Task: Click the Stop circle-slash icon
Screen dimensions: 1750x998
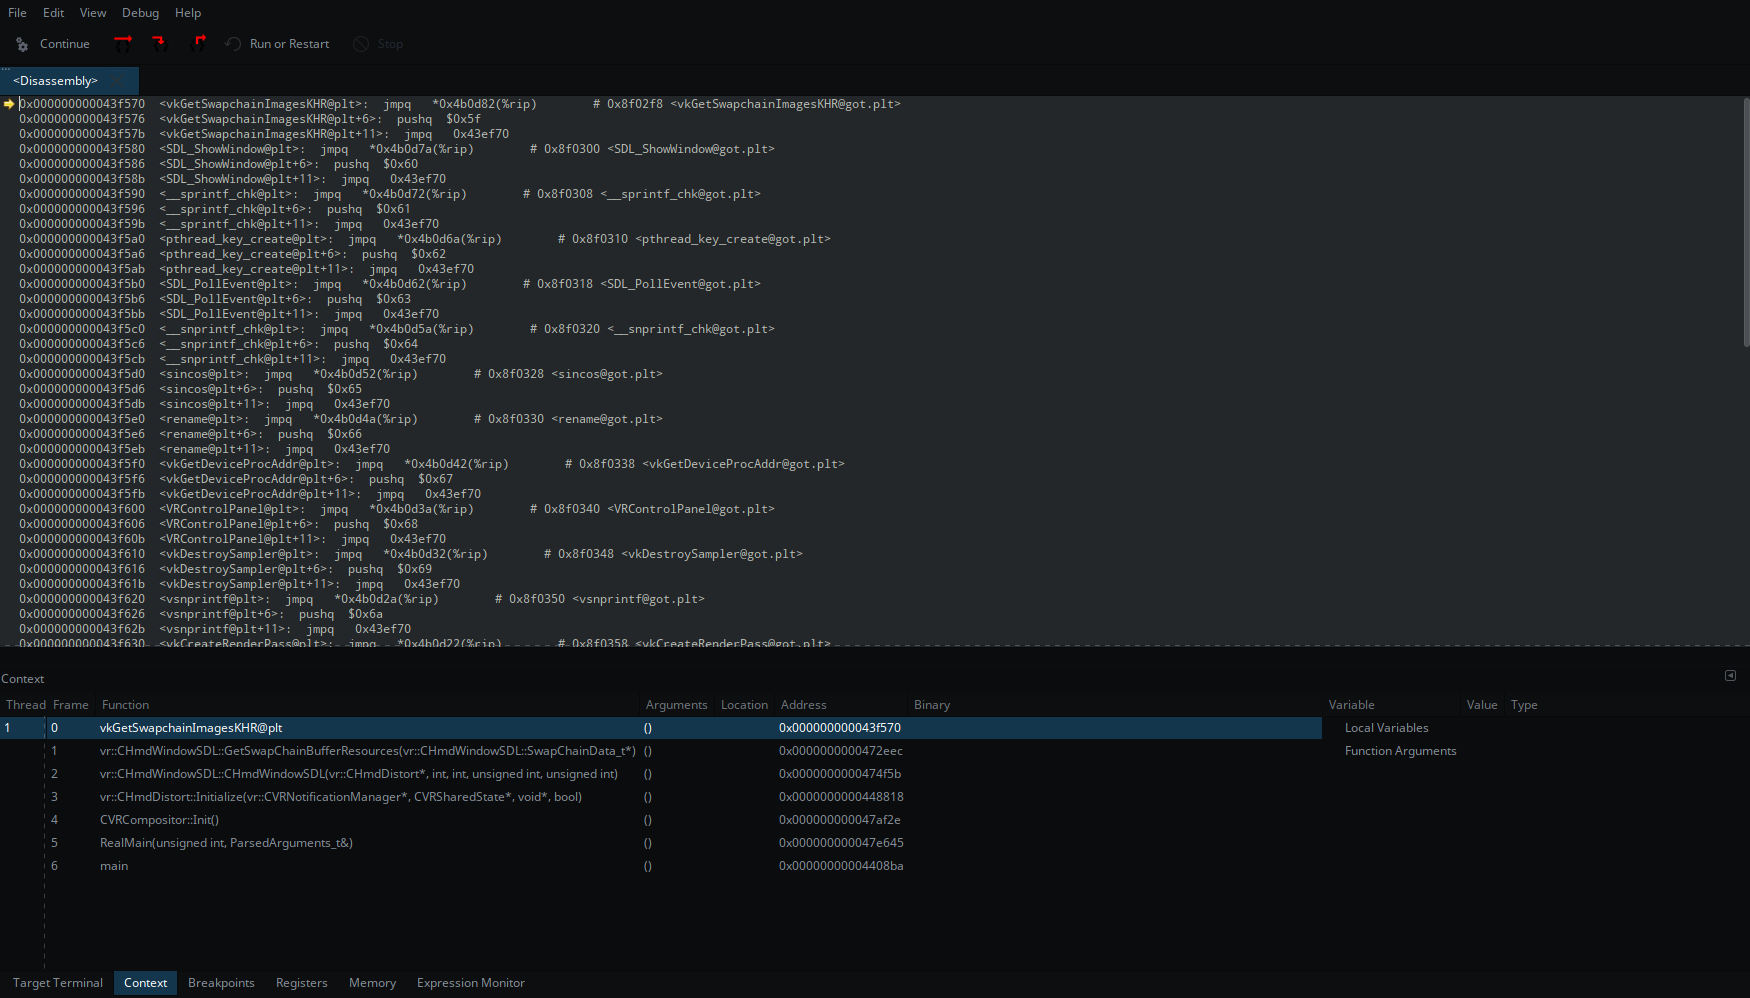Action: (x=361, y=44)
